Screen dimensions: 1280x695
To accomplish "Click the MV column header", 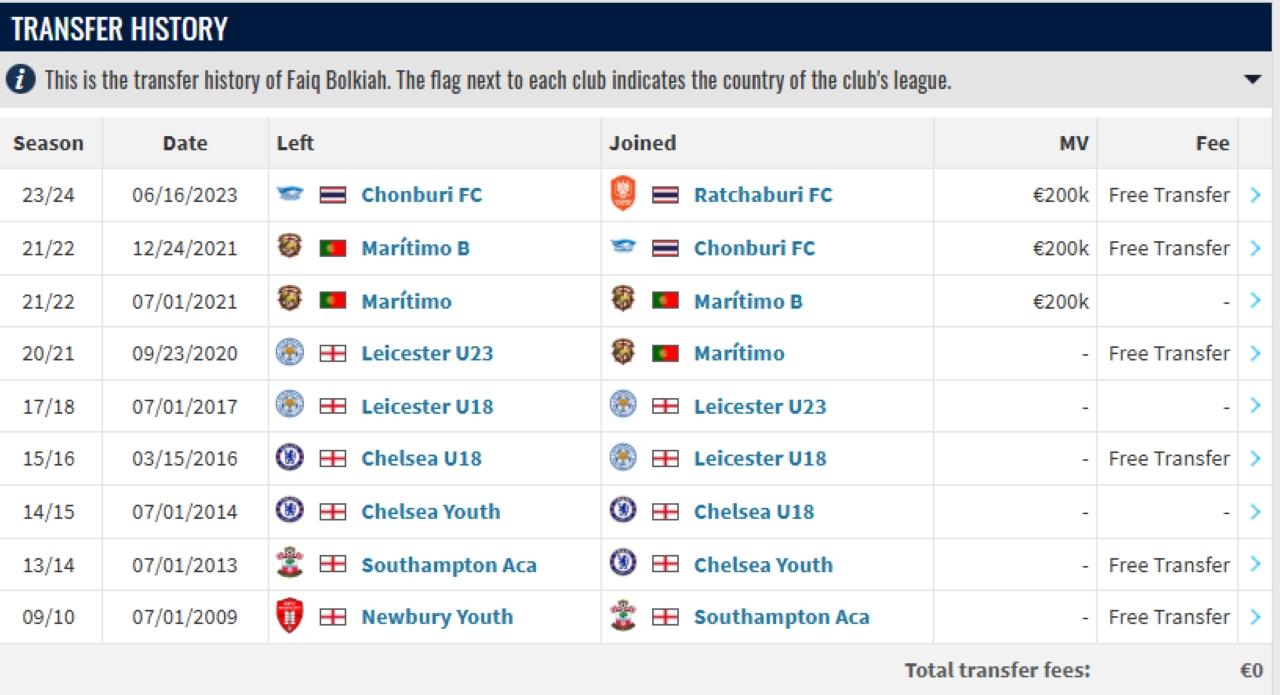I will click(1073, 143).
